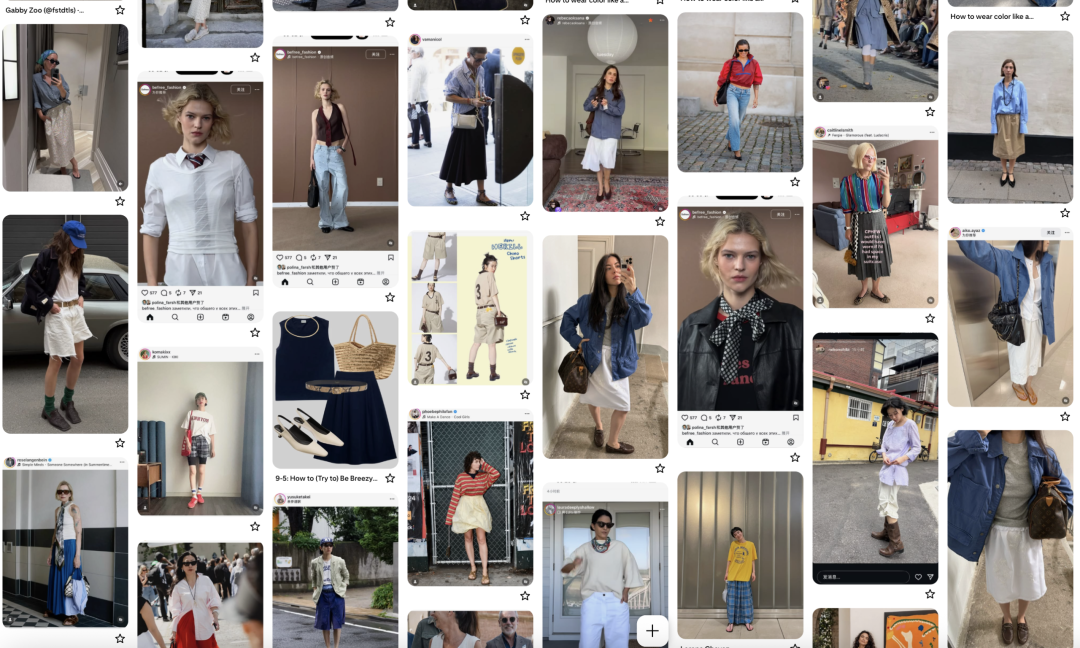Open '9-5: How to (Try to) Be Breezy...' title
Viewport: 1080px width, 648px height.
tap(326, 478)
